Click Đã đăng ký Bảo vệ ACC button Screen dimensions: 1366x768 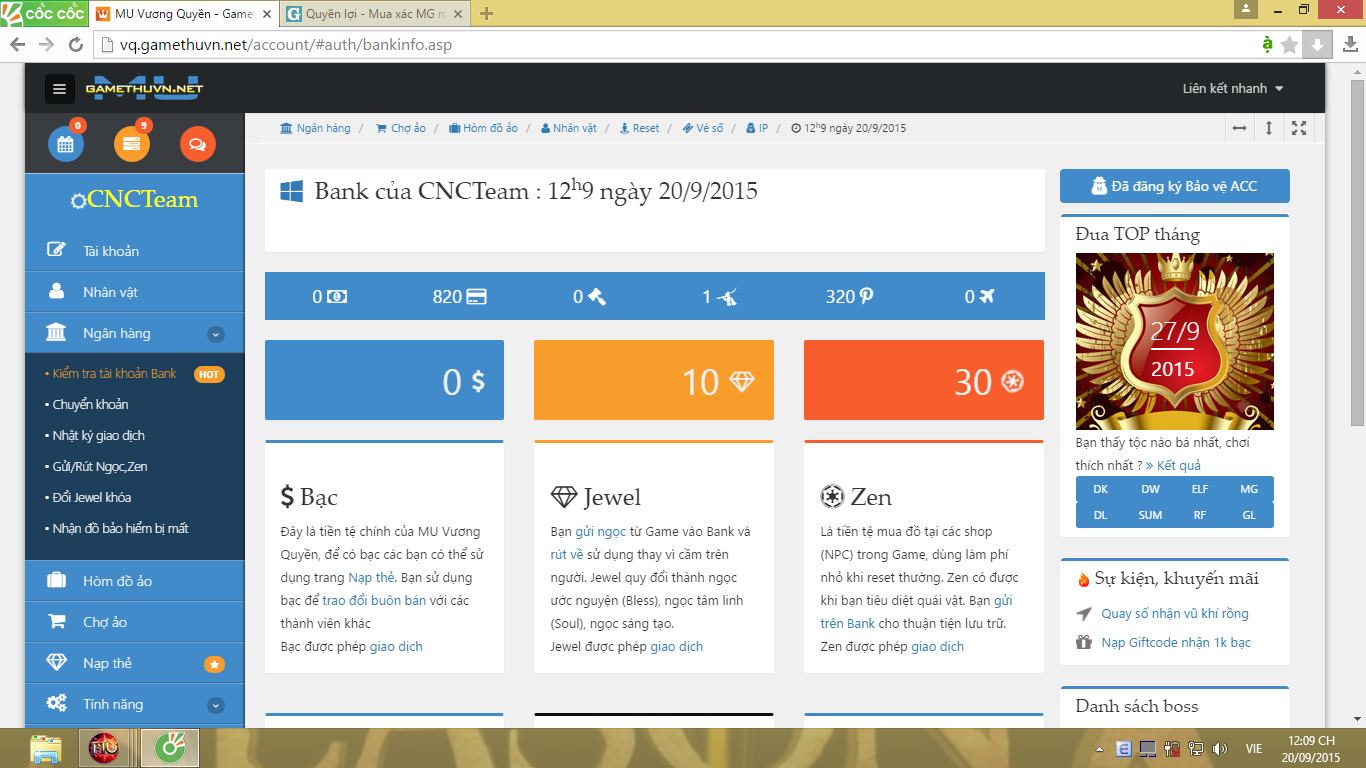[1175, 186]
